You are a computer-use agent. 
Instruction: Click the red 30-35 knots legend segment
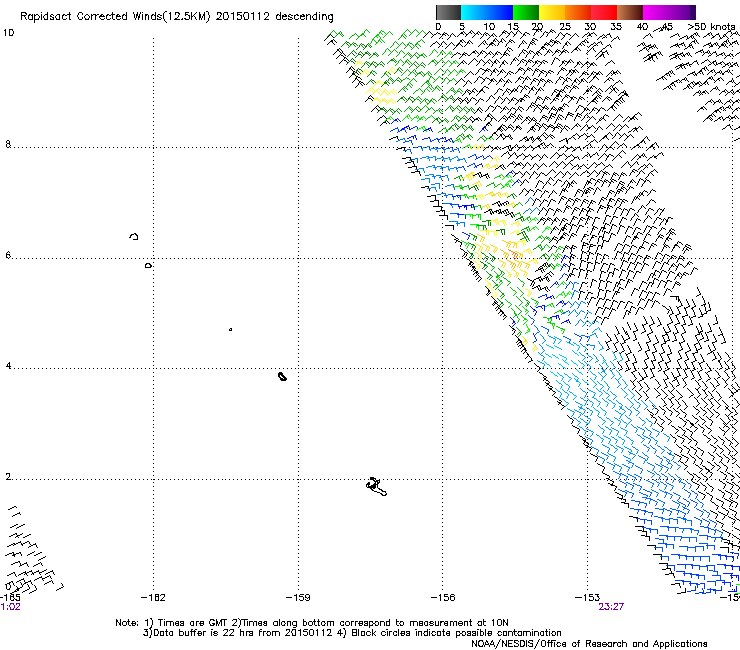point(604,12)
